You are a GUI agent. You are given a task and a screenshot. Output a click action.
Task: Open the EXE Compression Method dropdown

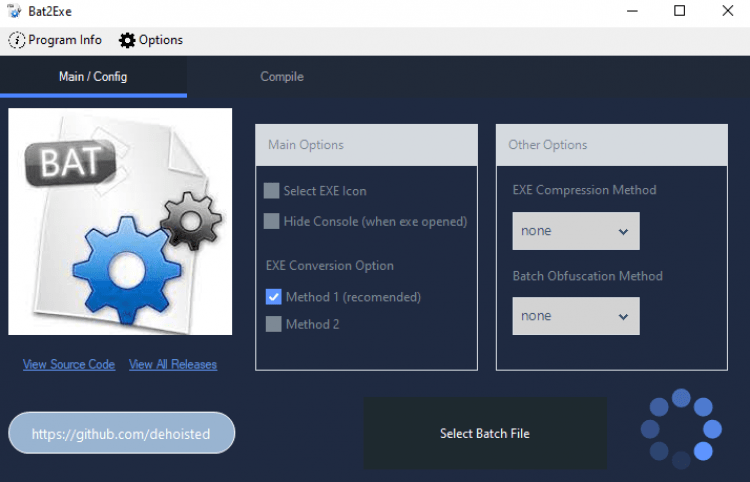(575, 231)
